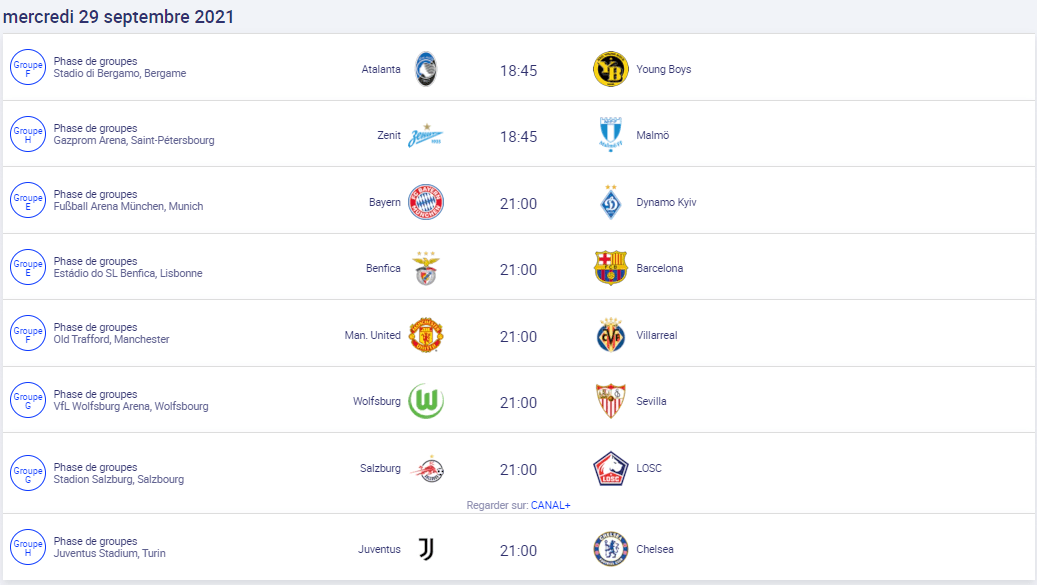
Task: Click the Juventus J logo
Action: click(426, 549)
